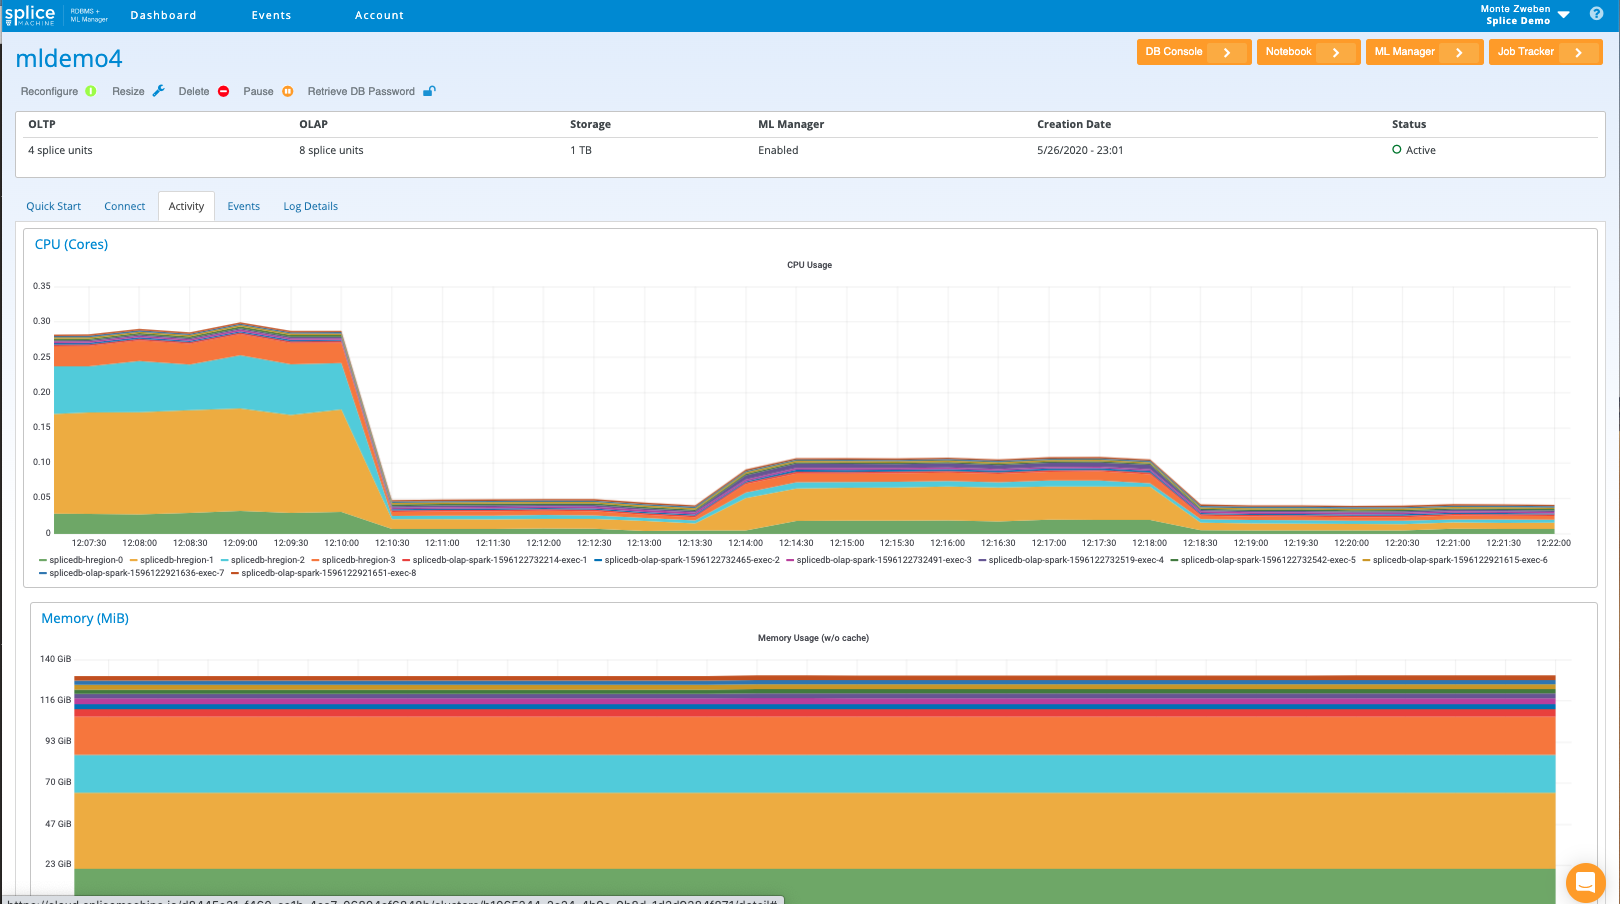The height and width of the screenshot is (904, 1620).
Task: Open the help question mark icon
Action: [x=1596, y=14]
